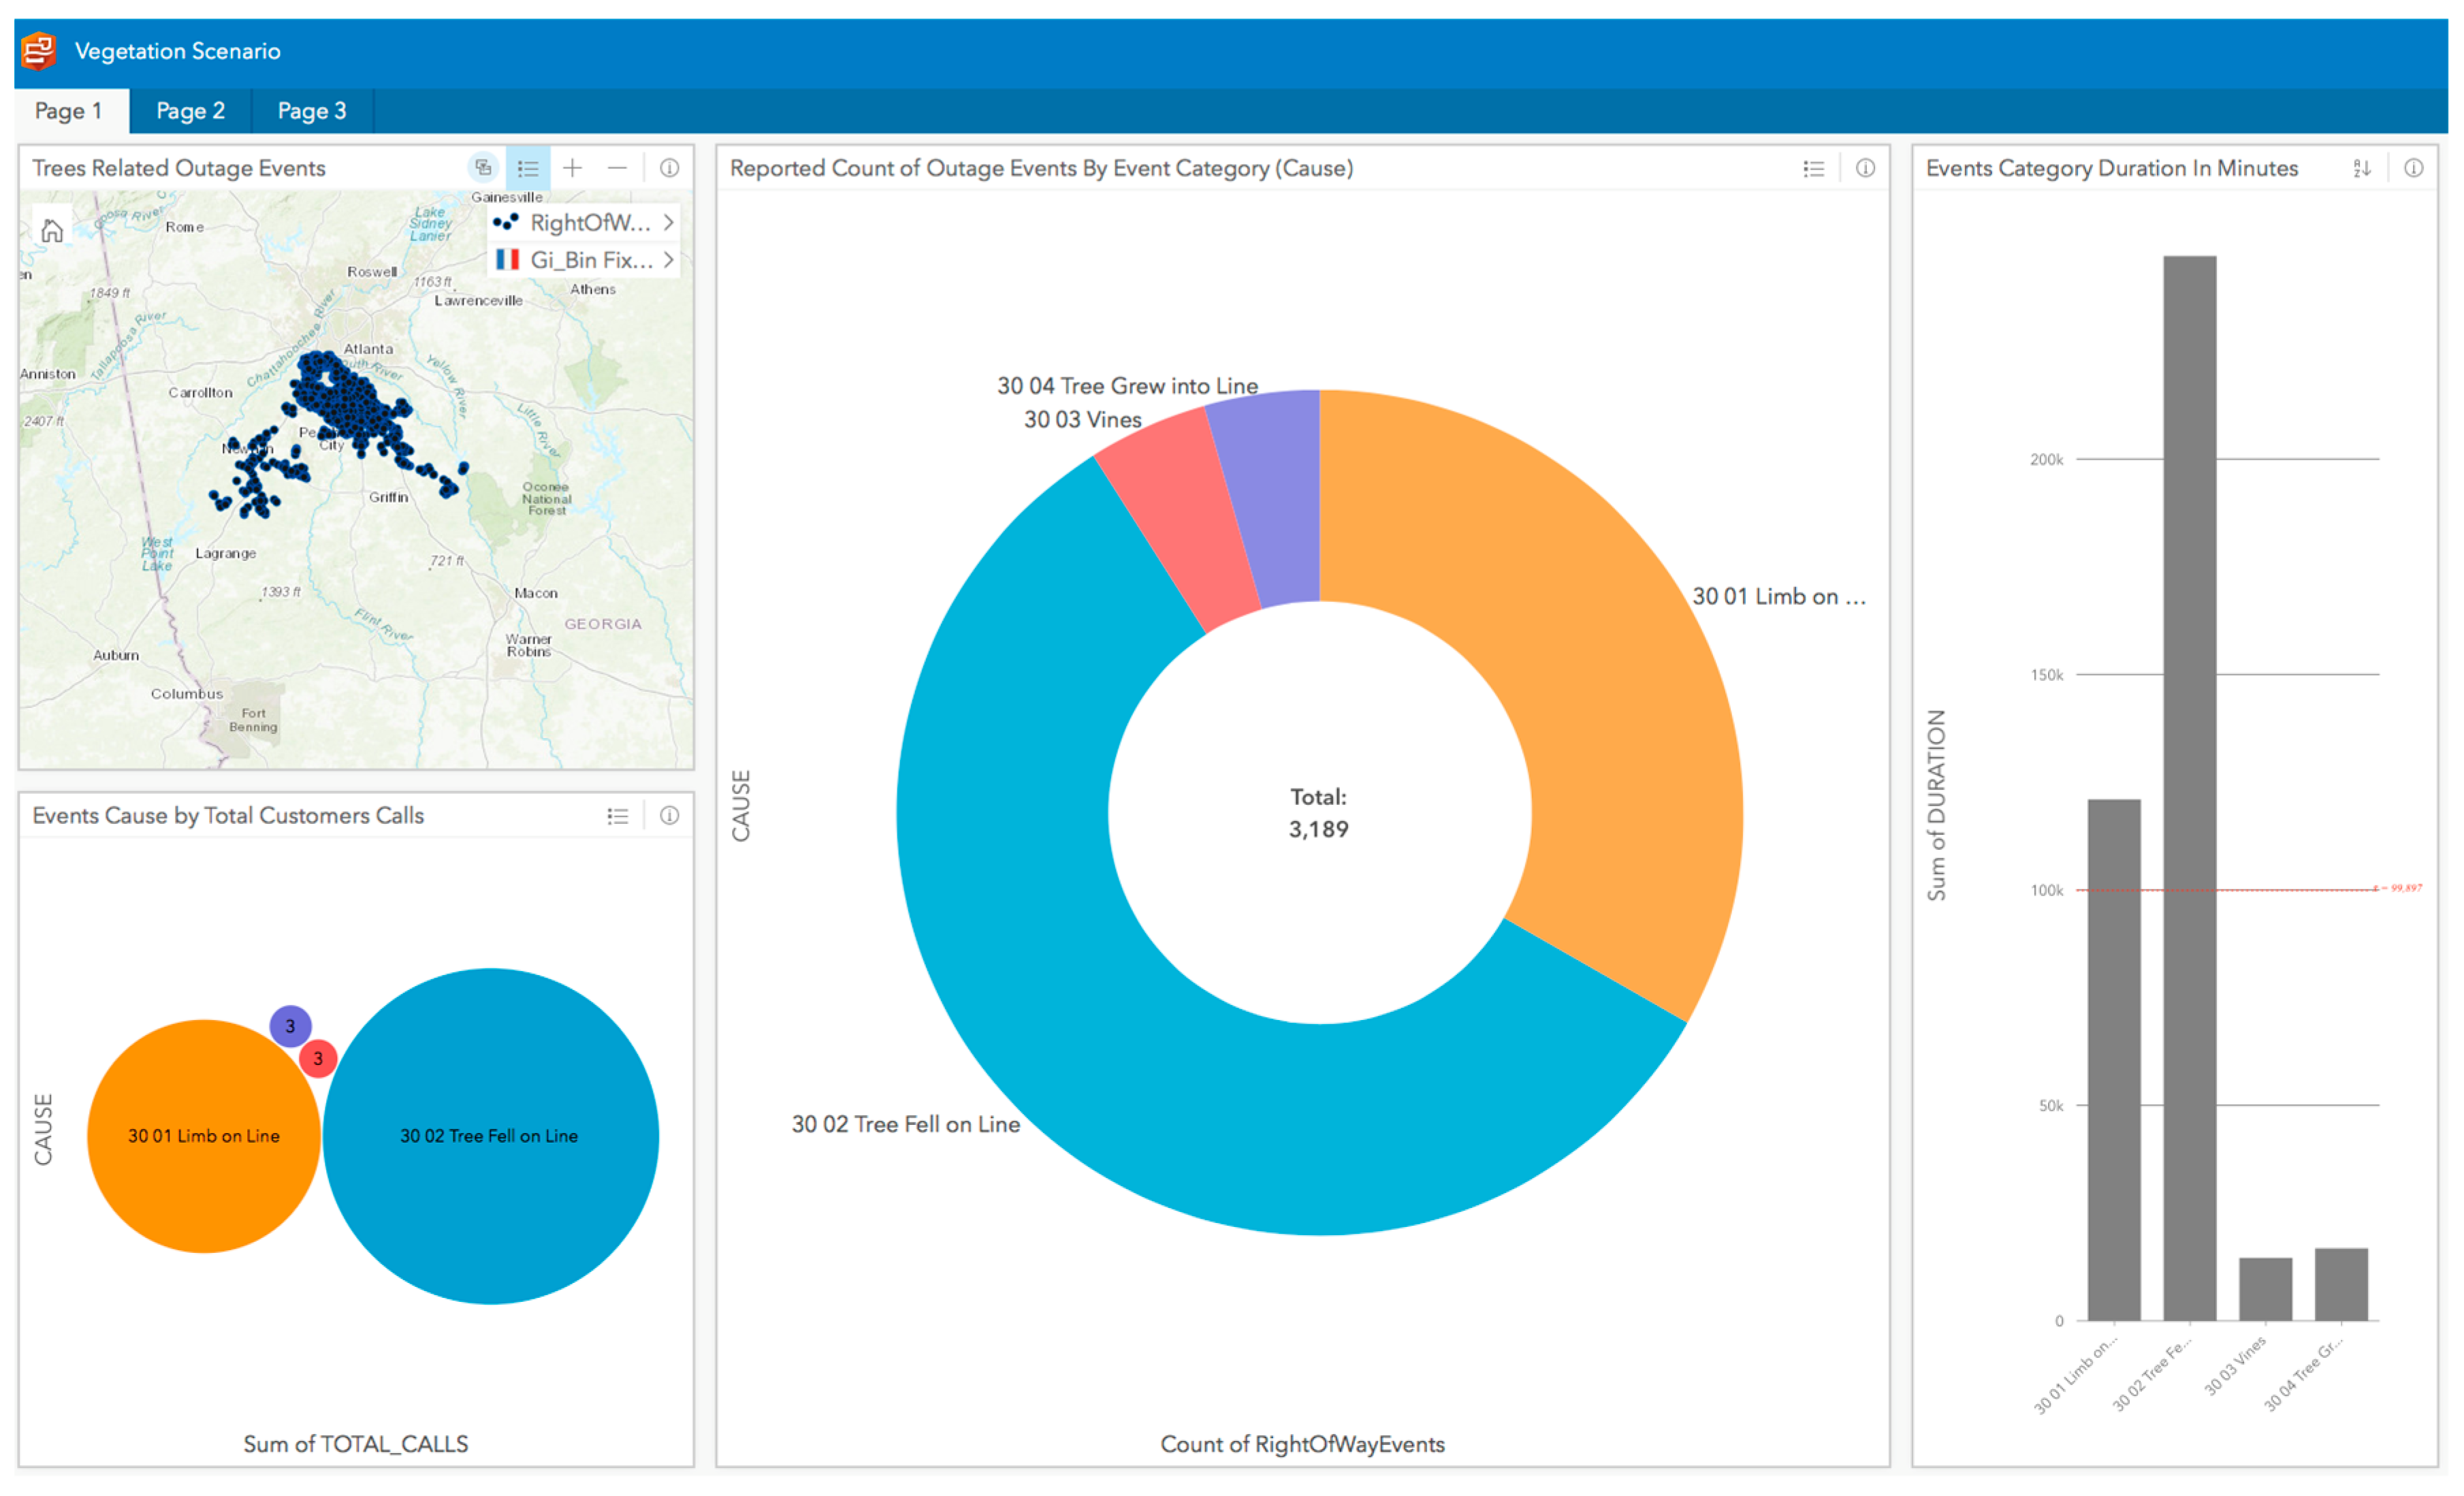Image resolution: width=2464 pixels, height=1496 pixels.
Task: Switch to the Page 3 tab
Action: [x=311, y=111]
